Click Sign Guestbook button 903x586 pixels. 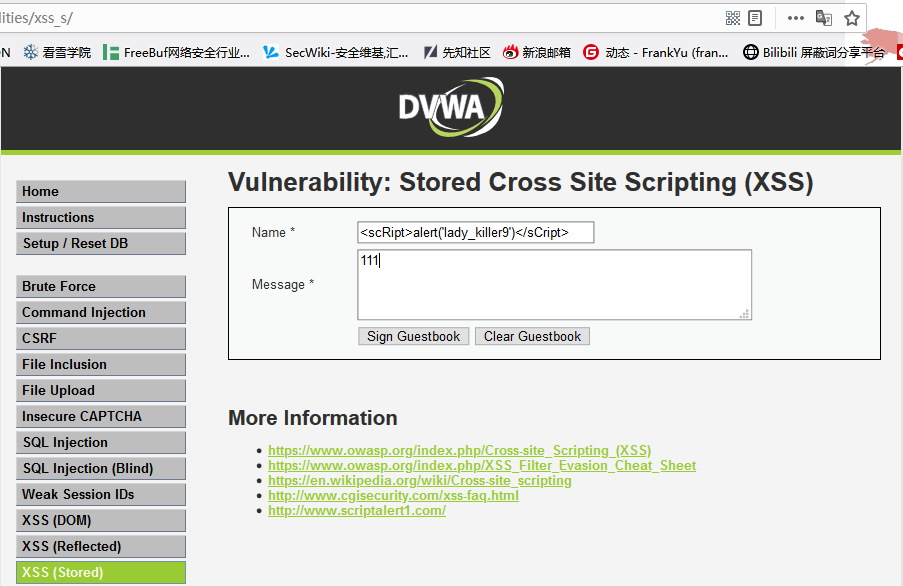(x=413, y=337)
